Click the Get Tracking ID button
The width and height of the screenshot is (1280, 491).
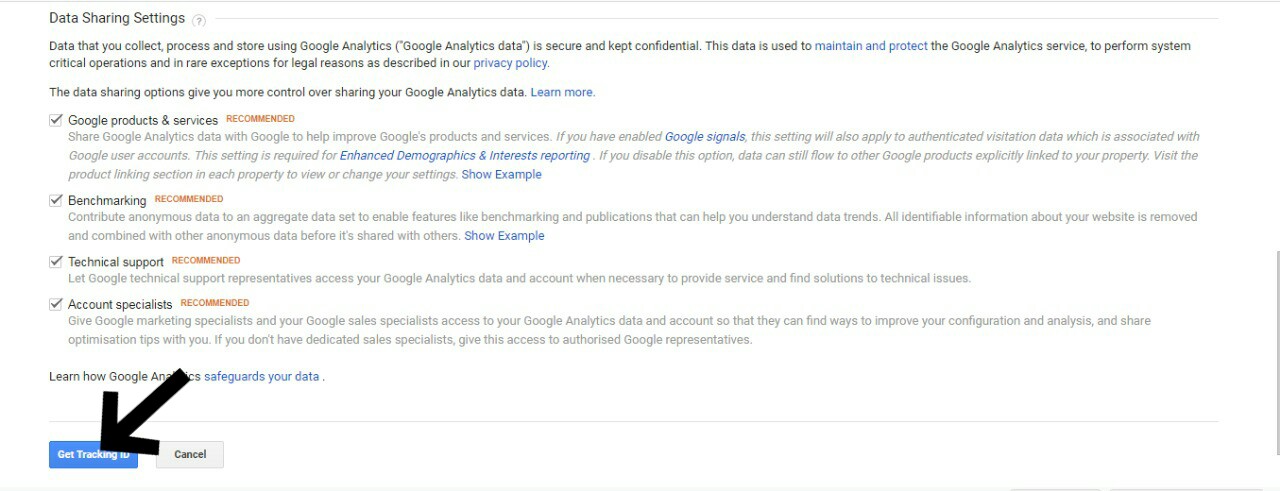click(x=93, y=455)
